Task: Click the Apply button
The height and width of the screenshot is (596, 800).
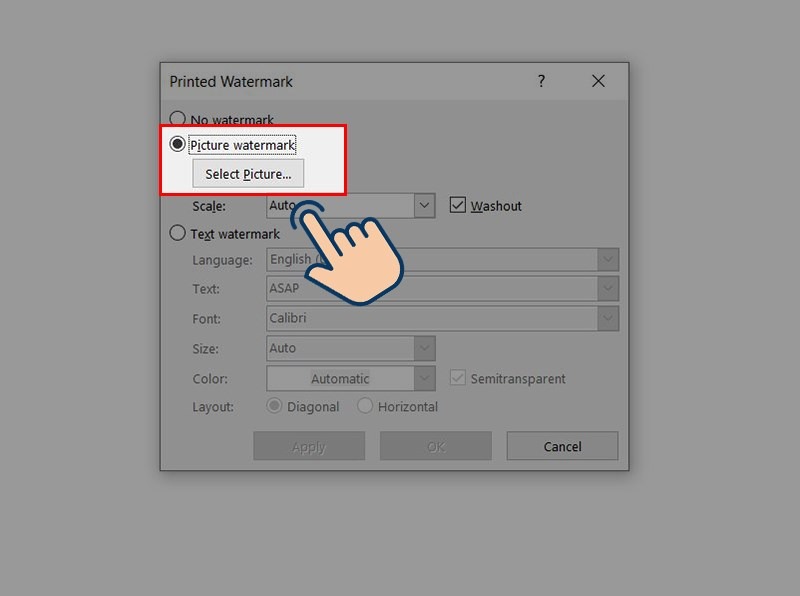Action: [309, 446]
